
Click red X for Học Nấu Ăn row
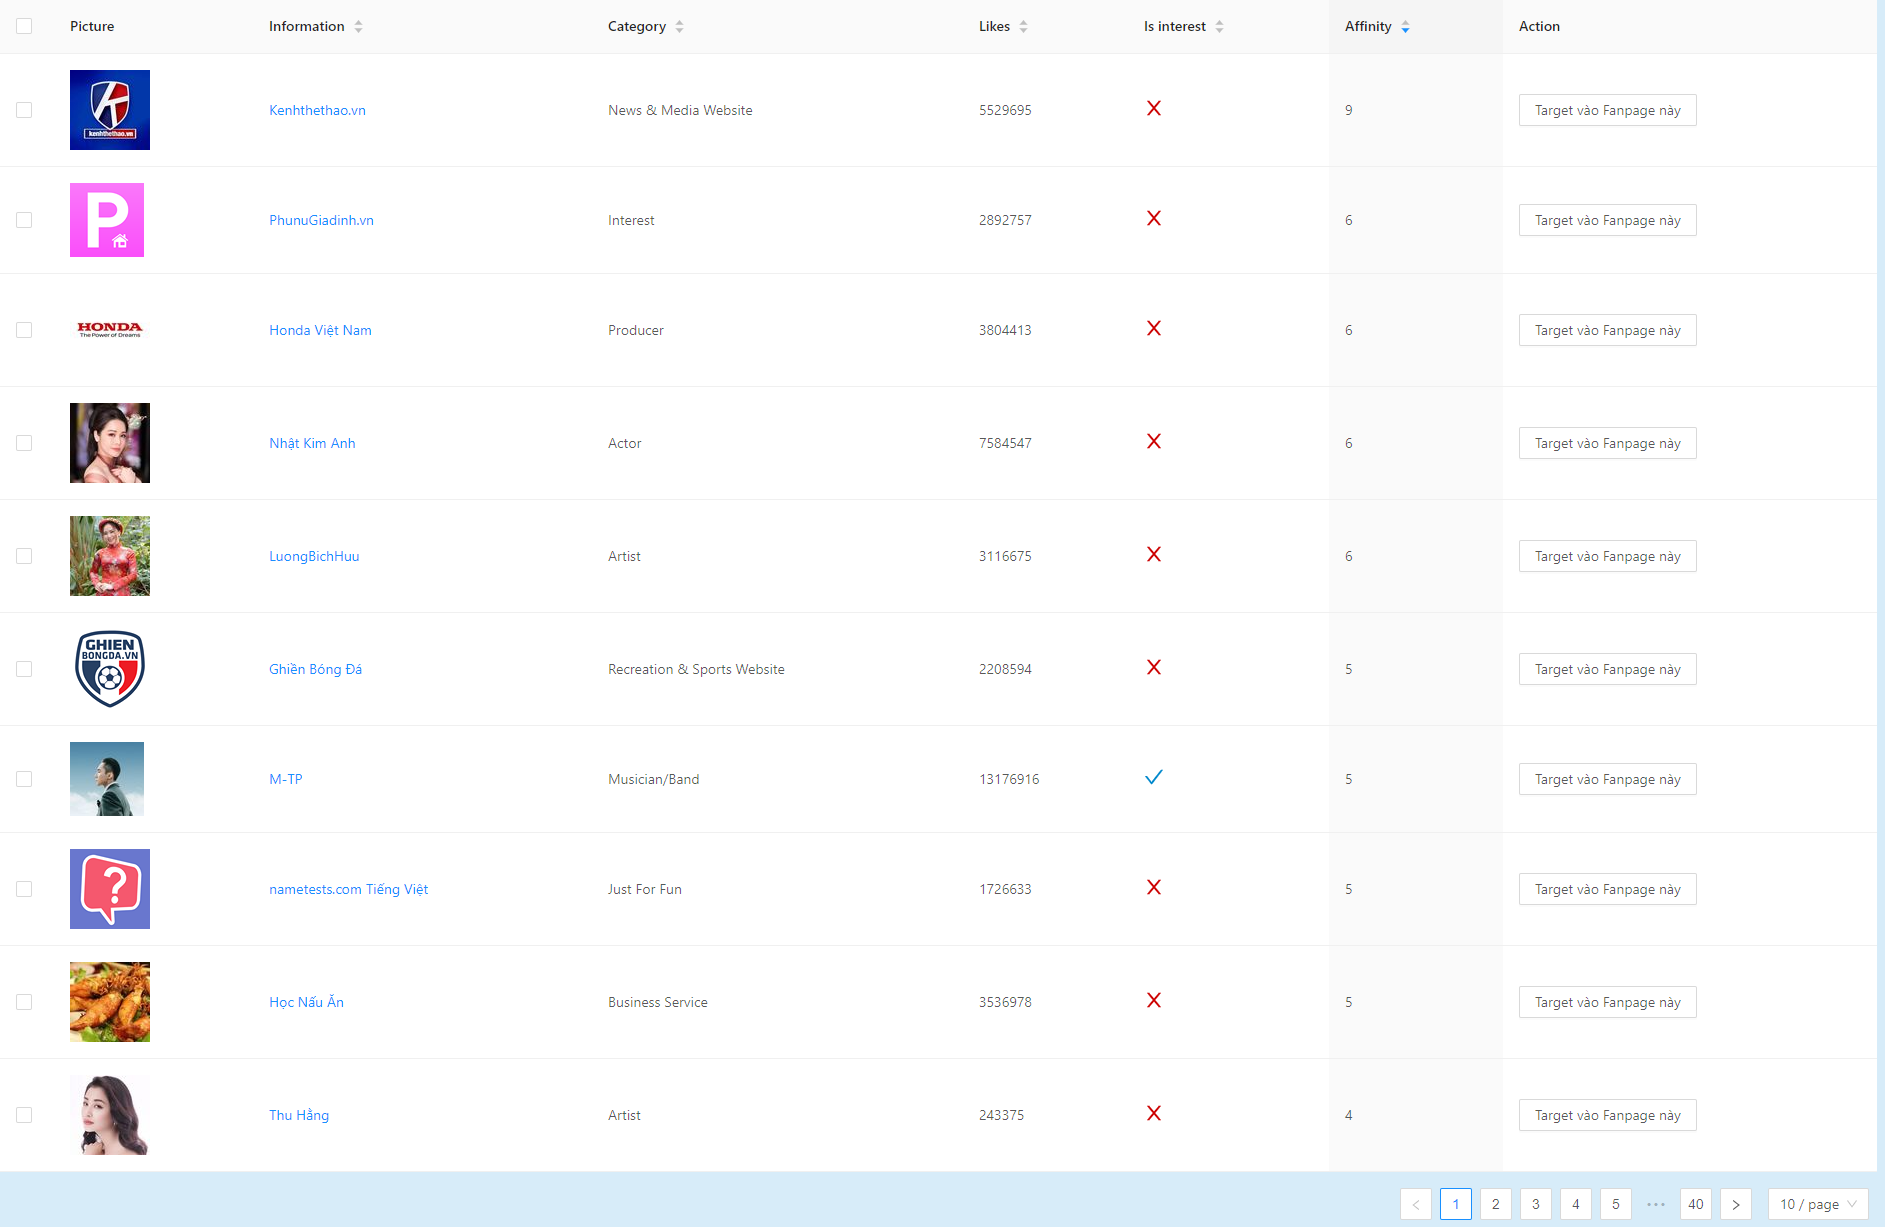(x=1154, y=1000)
